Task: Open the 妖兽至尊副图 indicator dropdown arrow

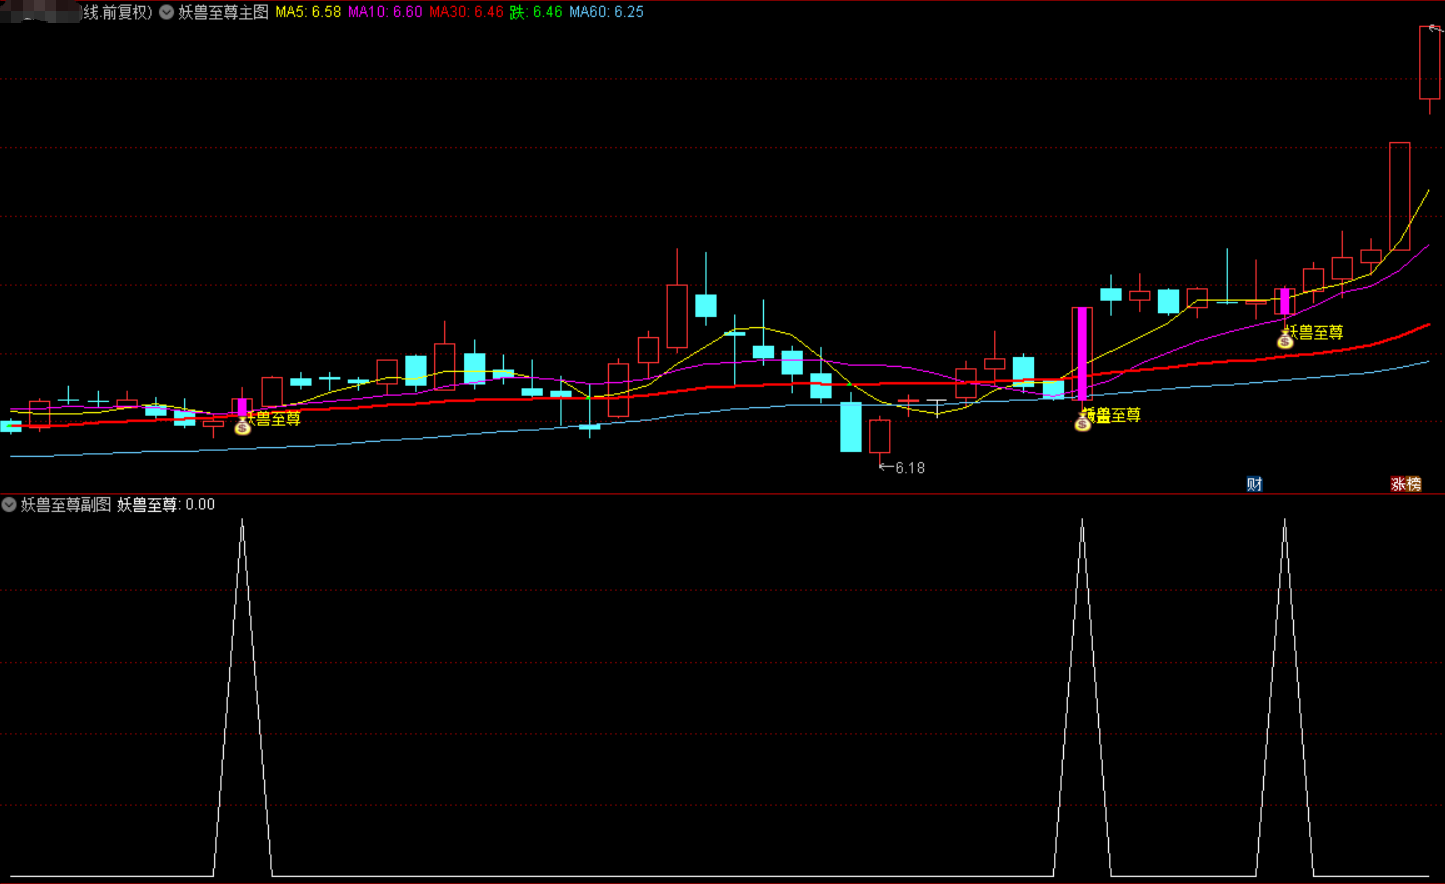Action: [9, 505]
